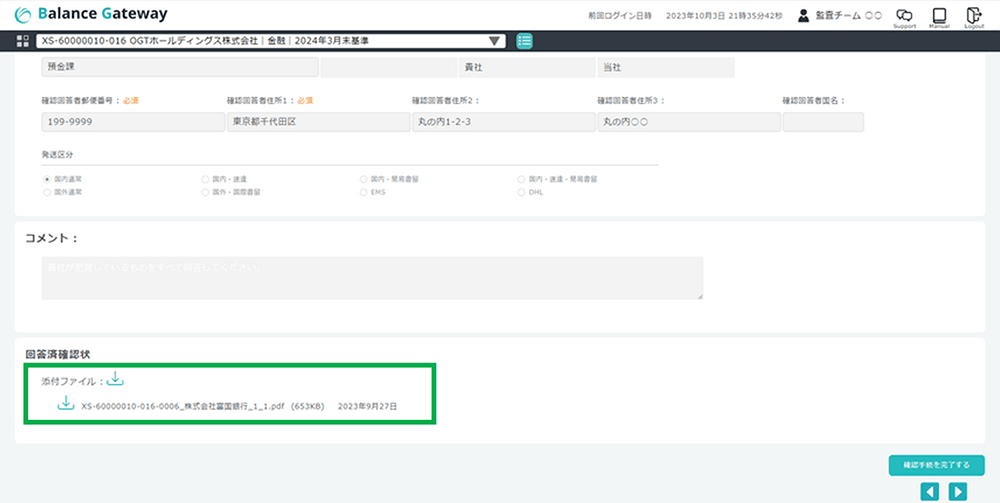1000x503 pixels.
Task: Select the 国外通常 radio option
Action: click(x=47, y=191)
